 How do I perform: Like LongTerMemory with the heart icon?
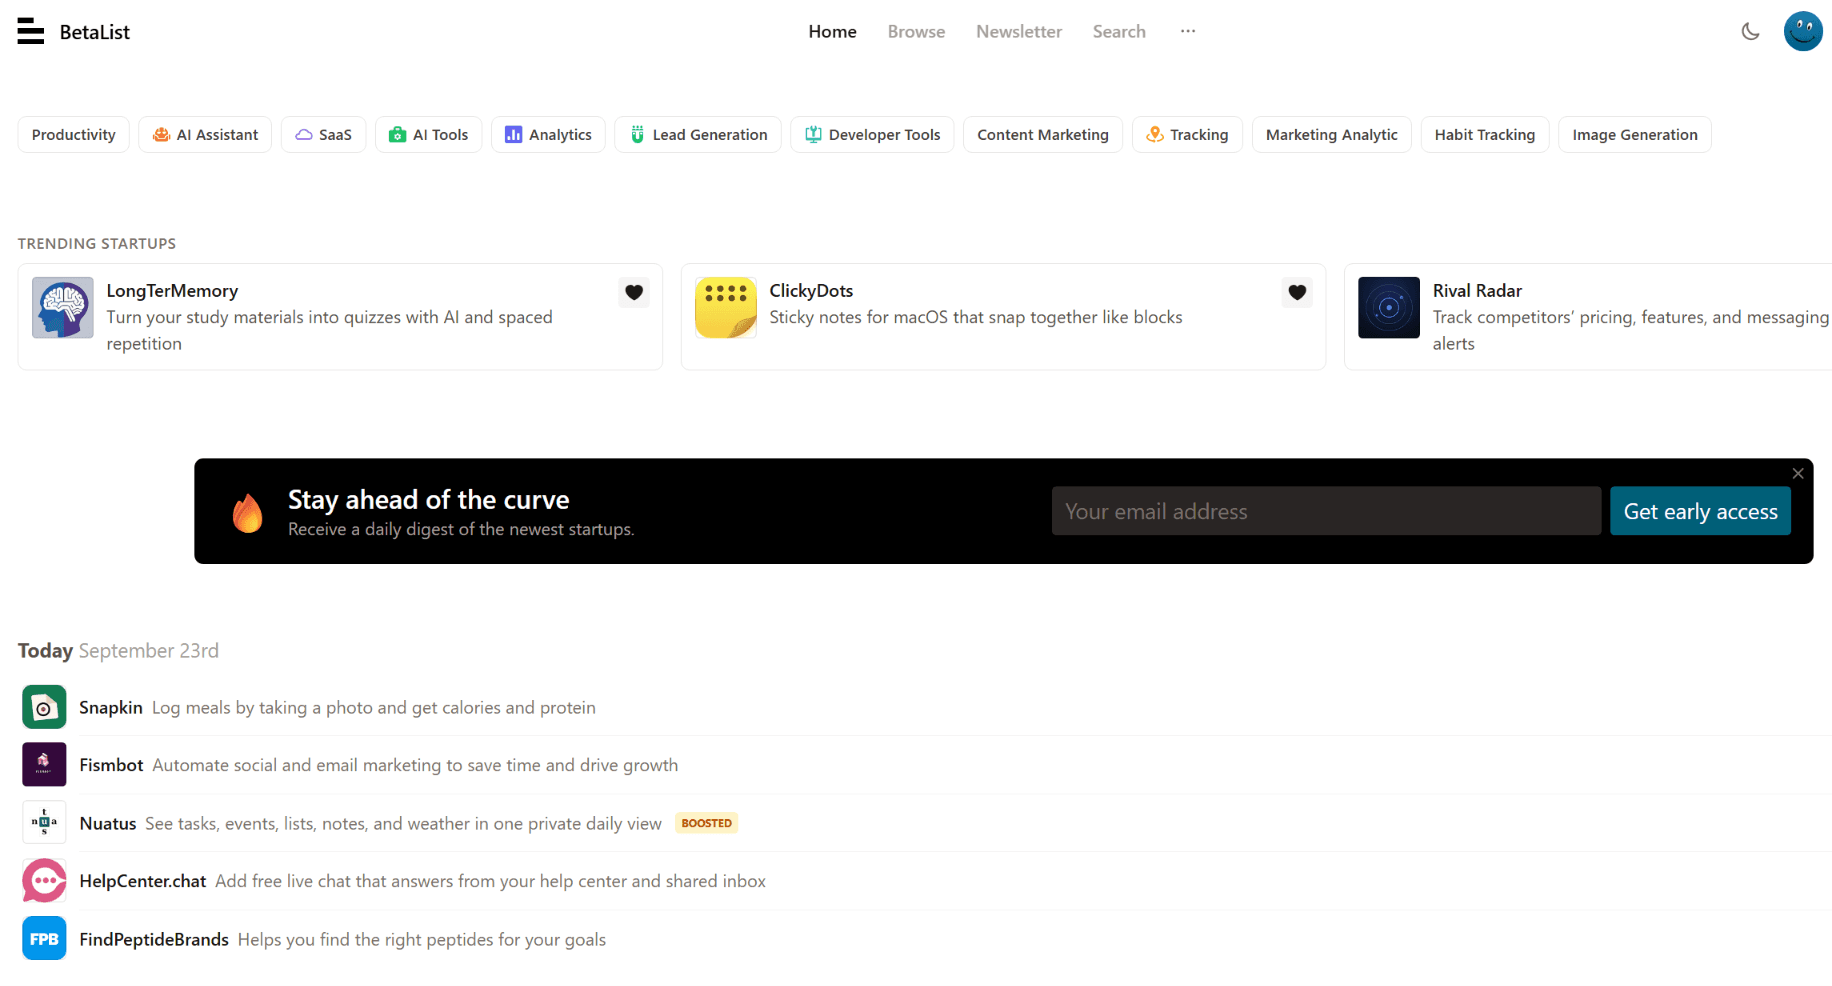(x=634, y=292)
